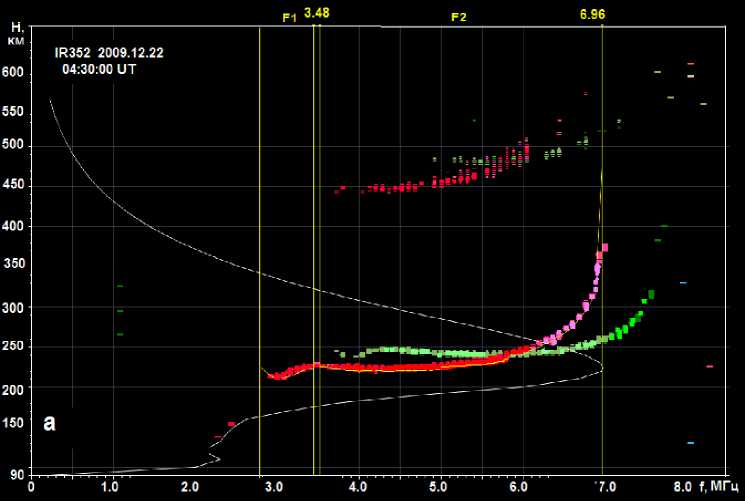Click the 600 km height tick label
The width and height of the screenshot is (745, 501).
[12, 72]
